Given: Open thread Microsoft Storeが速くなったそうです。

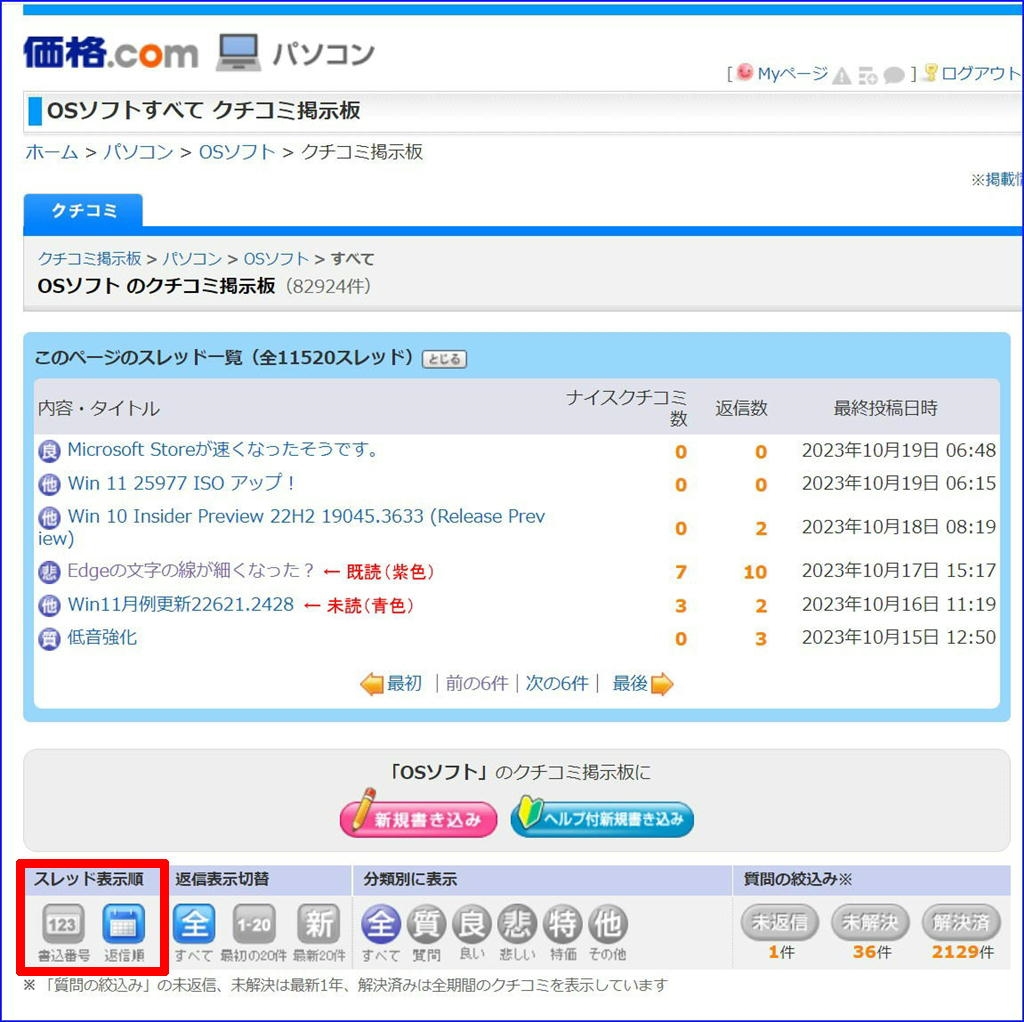Looking at the screenshot, I should click(222, 450).
